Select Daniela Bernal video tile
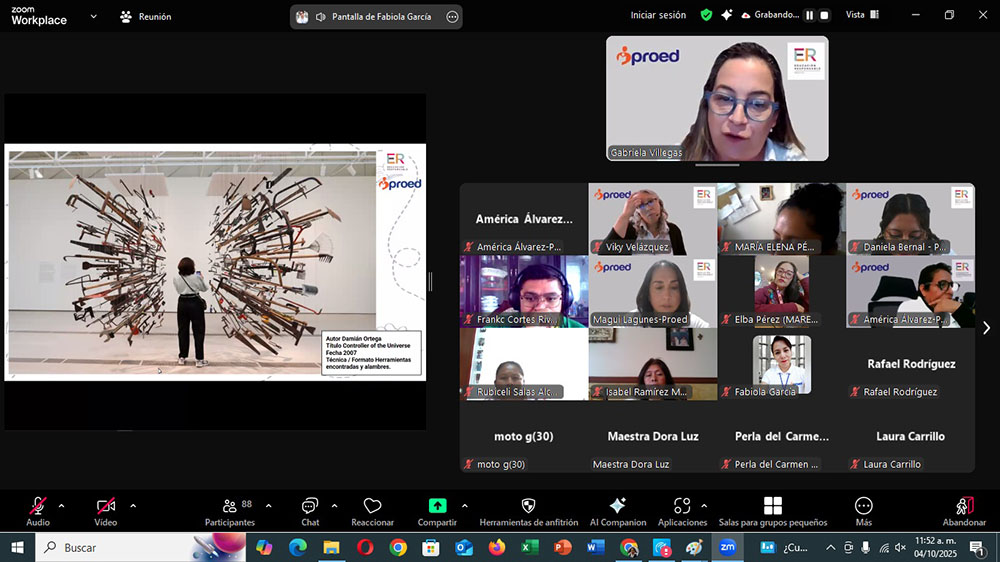Image resolution: width=1000 pixels, height=562 pixels. coord(911,219)
